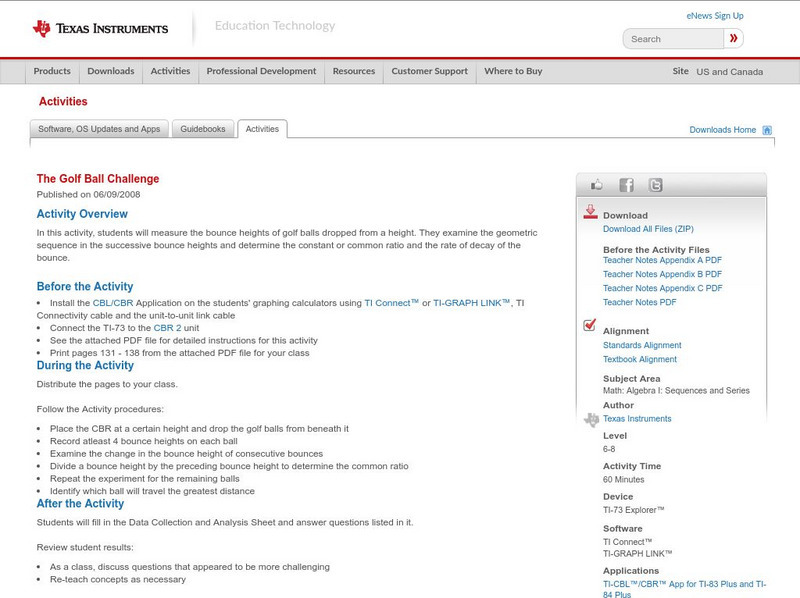
Task: Click the Texas Instruments logo
Action: click(100, 29)
